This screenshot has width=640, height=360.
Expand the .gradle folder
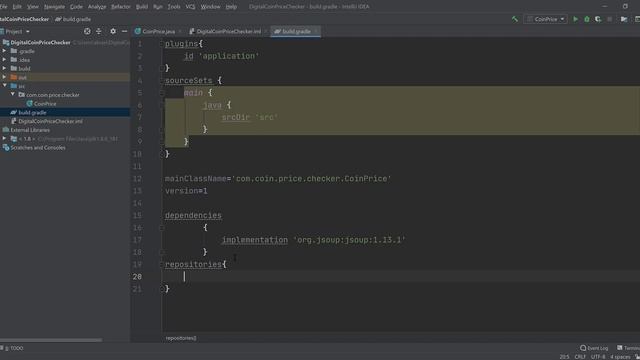4,51
